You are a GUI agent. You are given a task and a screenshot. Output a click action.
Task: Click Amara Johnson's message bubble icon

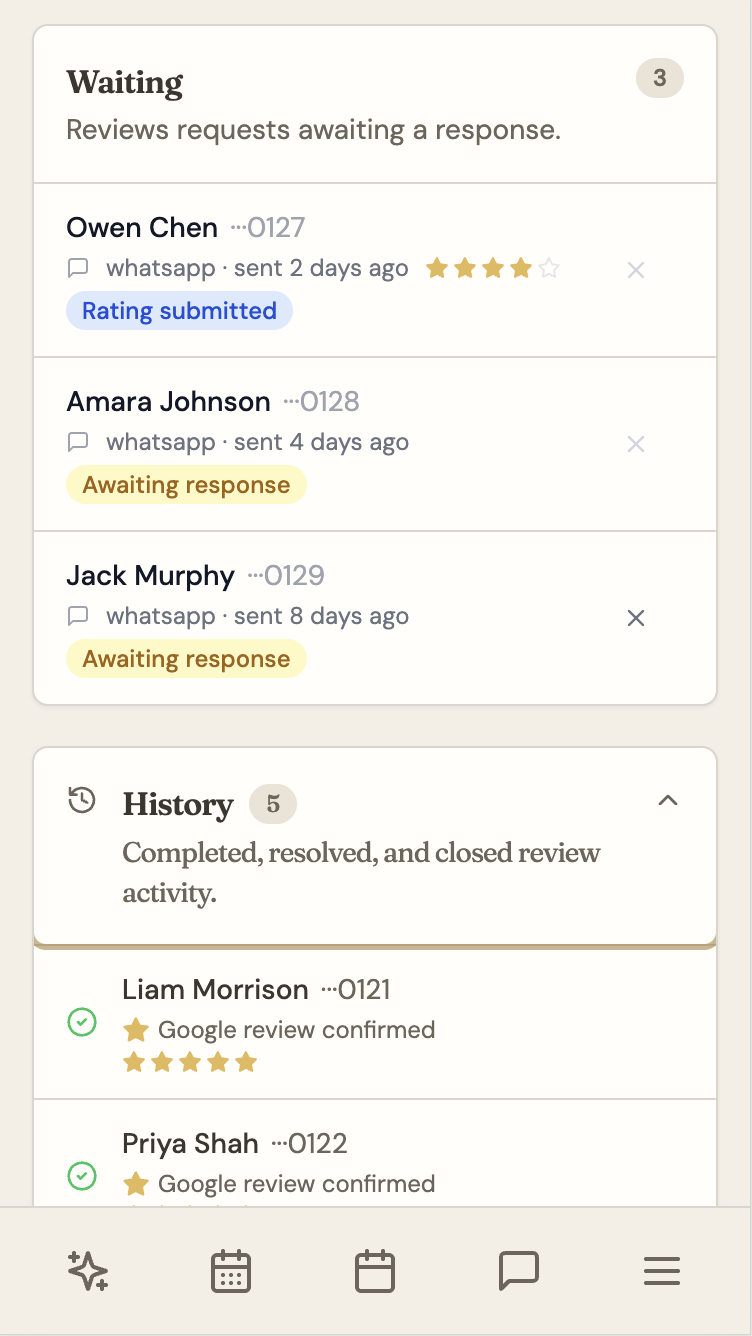click(78, 442)
